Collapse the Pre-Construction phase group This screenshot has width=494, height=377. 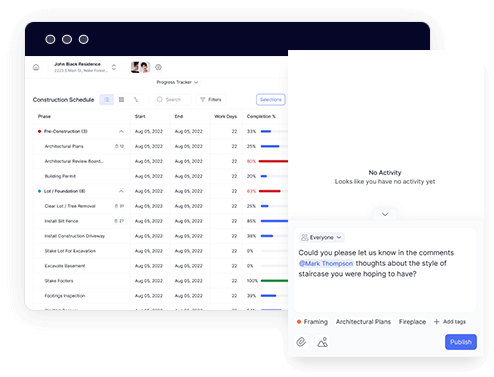121,131
